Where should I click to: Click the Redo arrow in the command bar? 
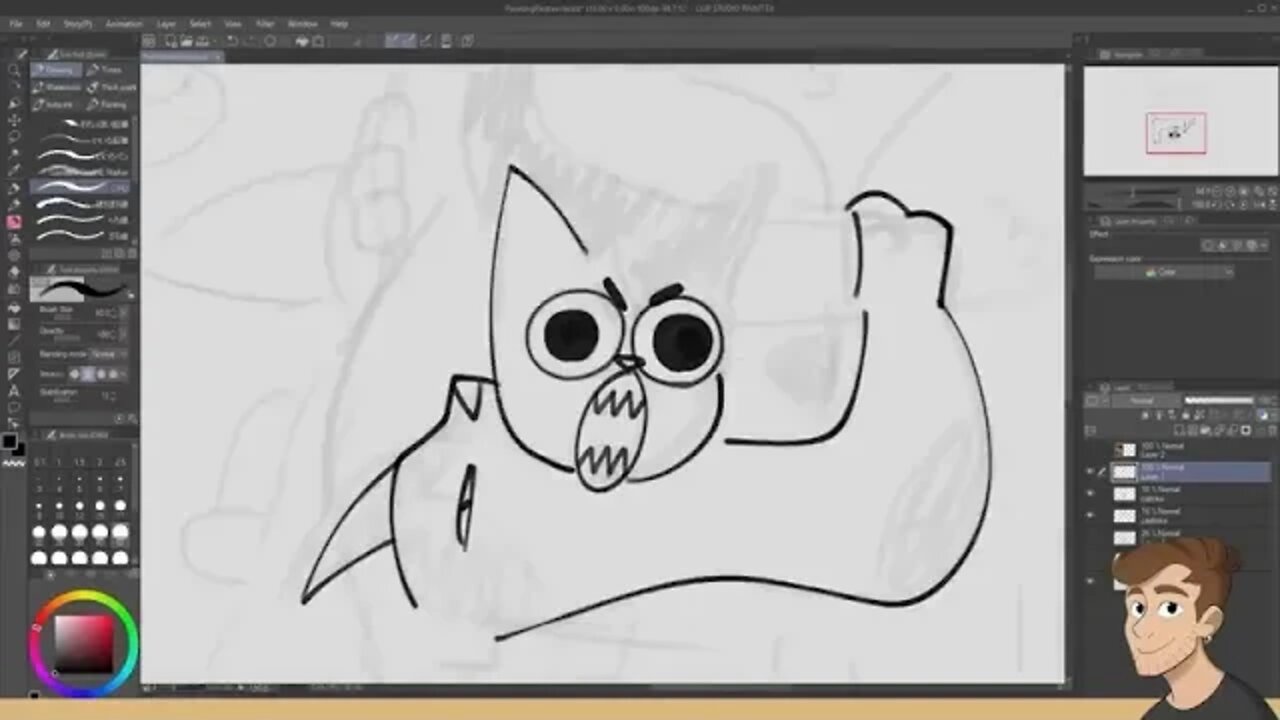[251, 41]
